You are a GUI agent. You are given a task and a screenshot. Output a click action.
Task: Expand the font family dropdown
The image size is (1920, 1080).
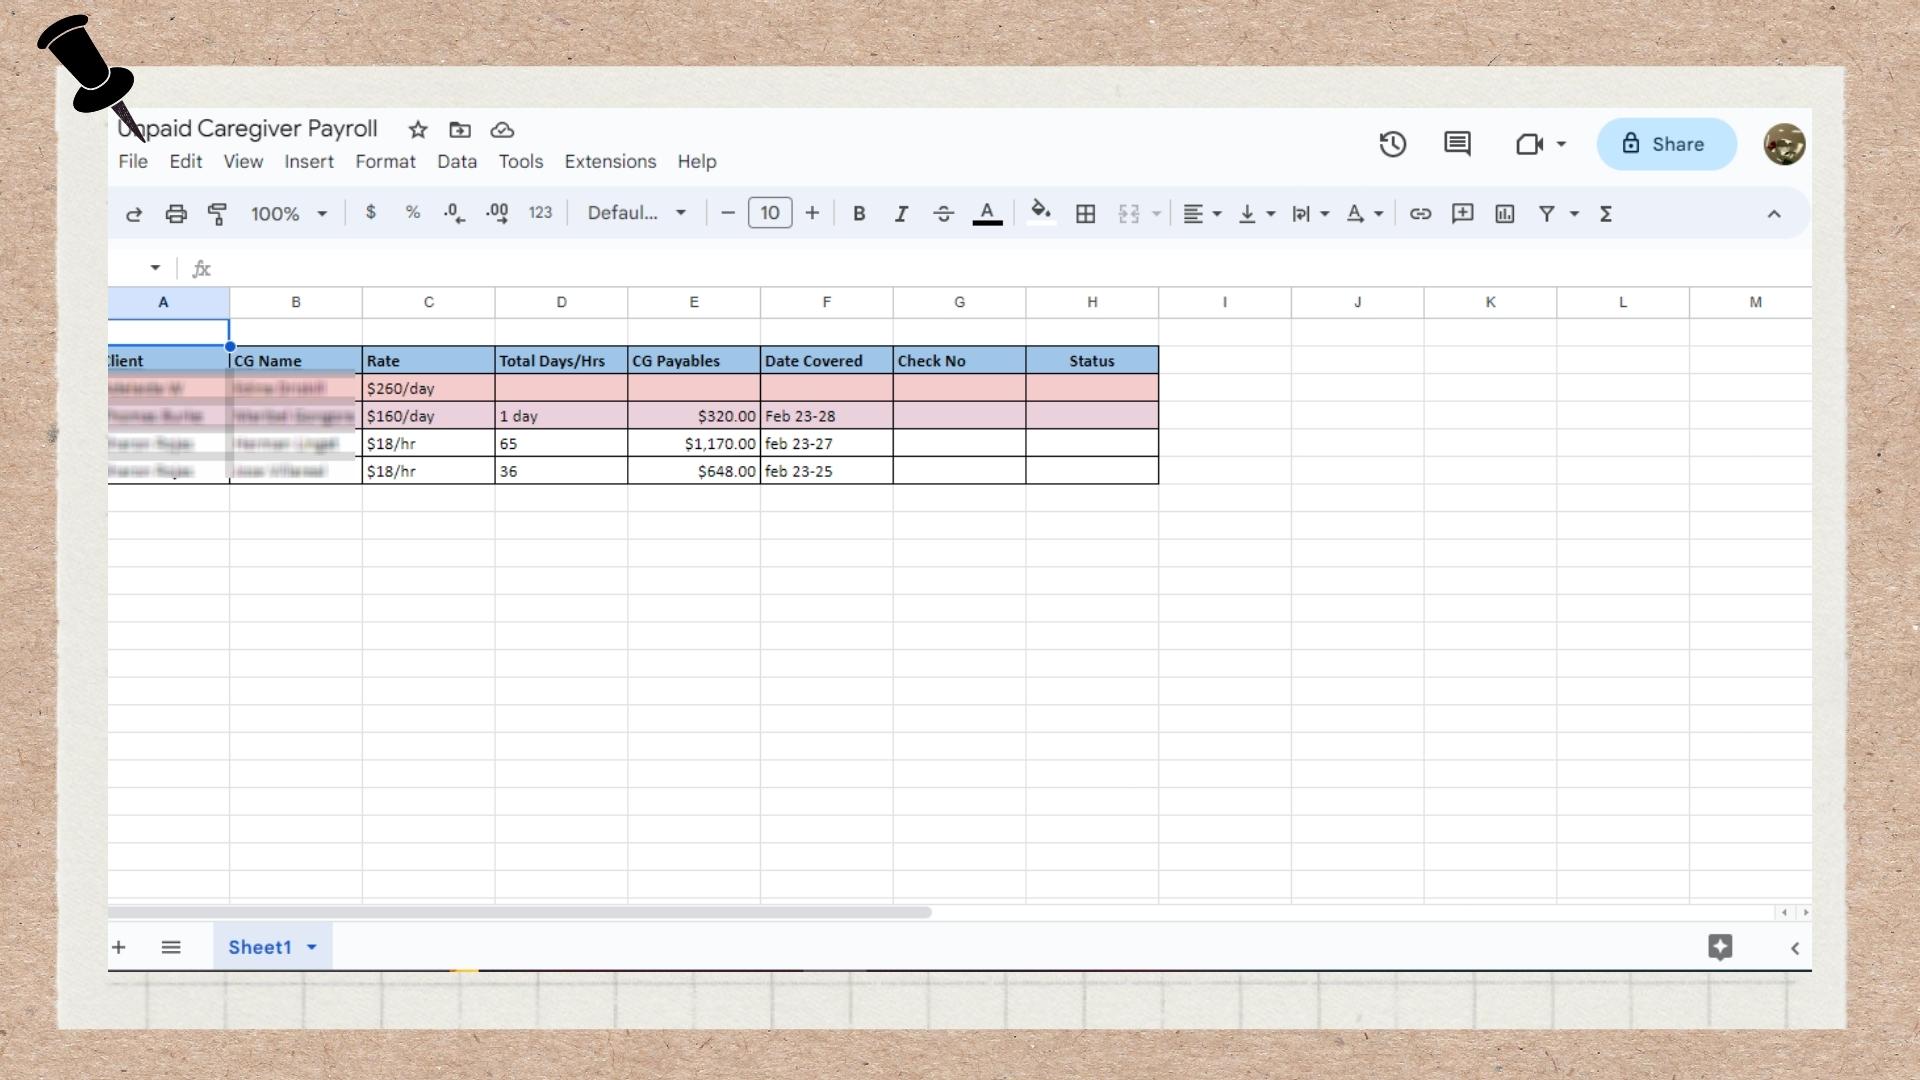point(637,213)
